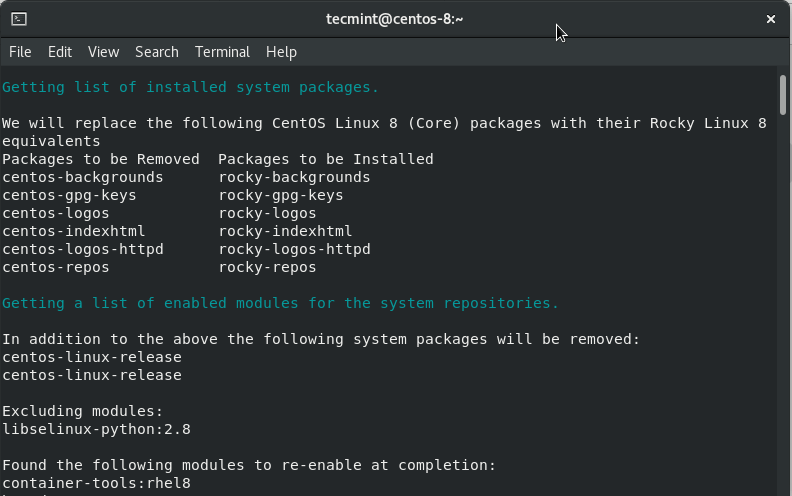
Task: Open the Terminal menu
Action: (x=222, y=52)
